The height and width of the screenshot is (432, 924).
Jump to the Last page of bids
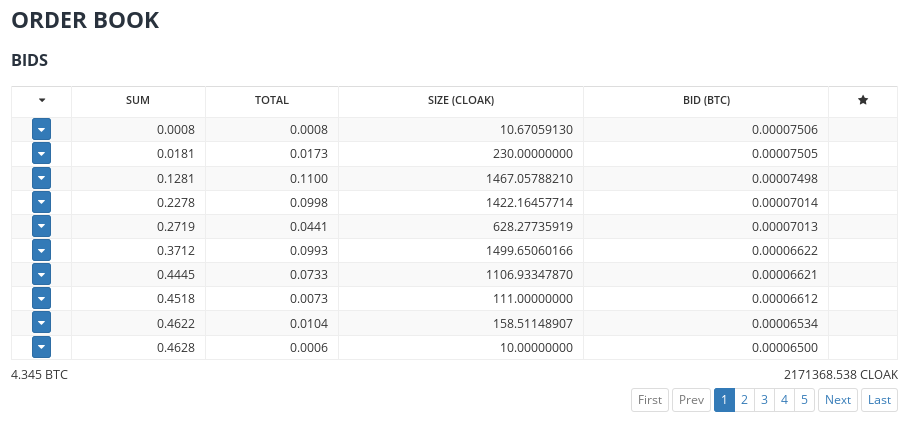(x=879, y=400)
